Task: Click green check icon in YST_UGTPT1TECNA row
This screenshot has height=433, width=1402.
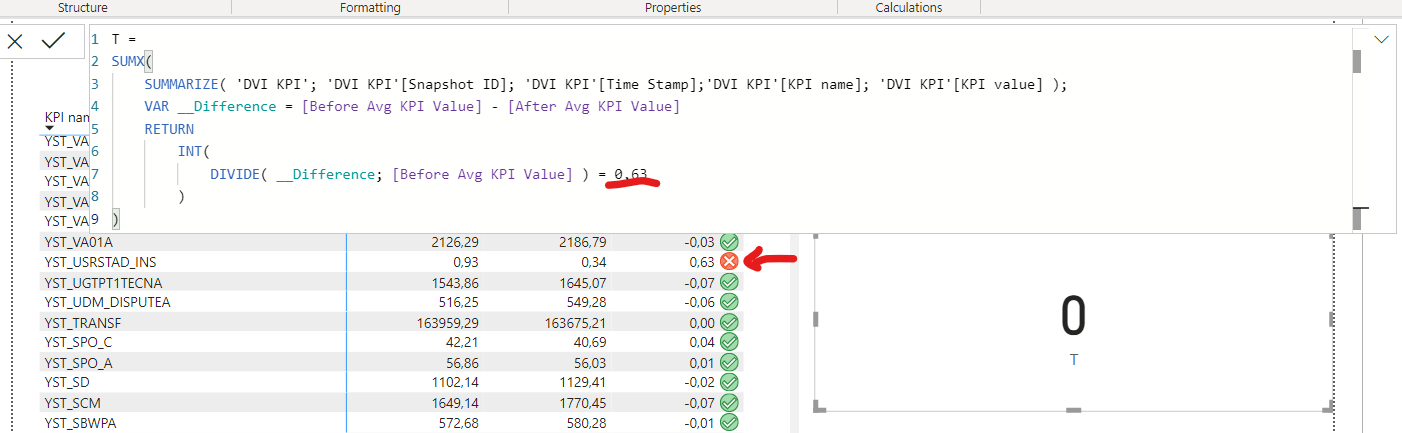Action: click(729, 282)
